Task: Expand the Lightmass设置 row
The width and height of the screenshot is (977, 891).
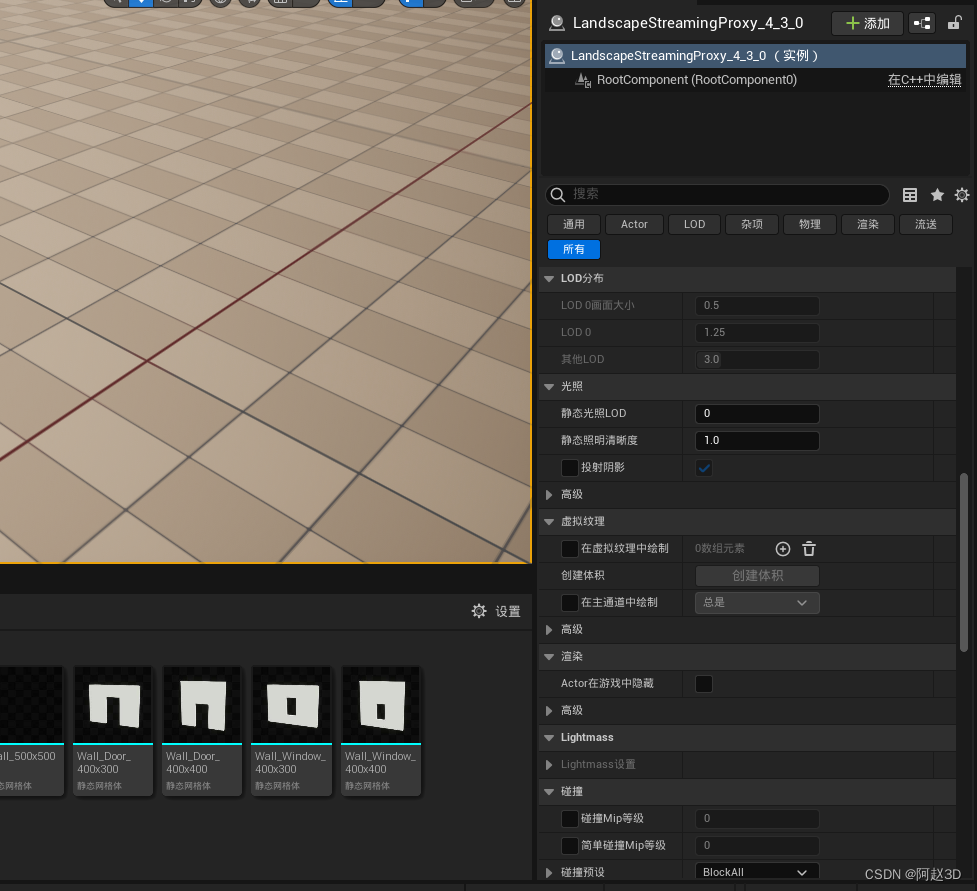Action: (549, 765)
